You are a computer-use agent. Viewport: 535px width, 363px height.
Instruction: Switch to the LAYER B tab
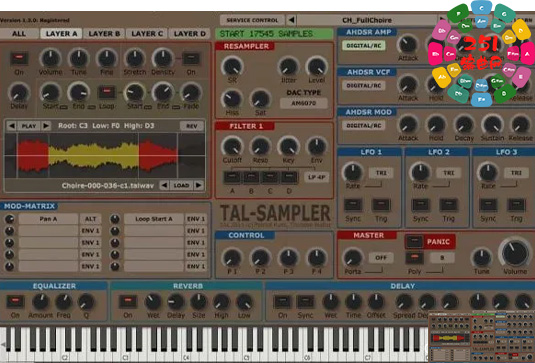click(x=104, y=34)
